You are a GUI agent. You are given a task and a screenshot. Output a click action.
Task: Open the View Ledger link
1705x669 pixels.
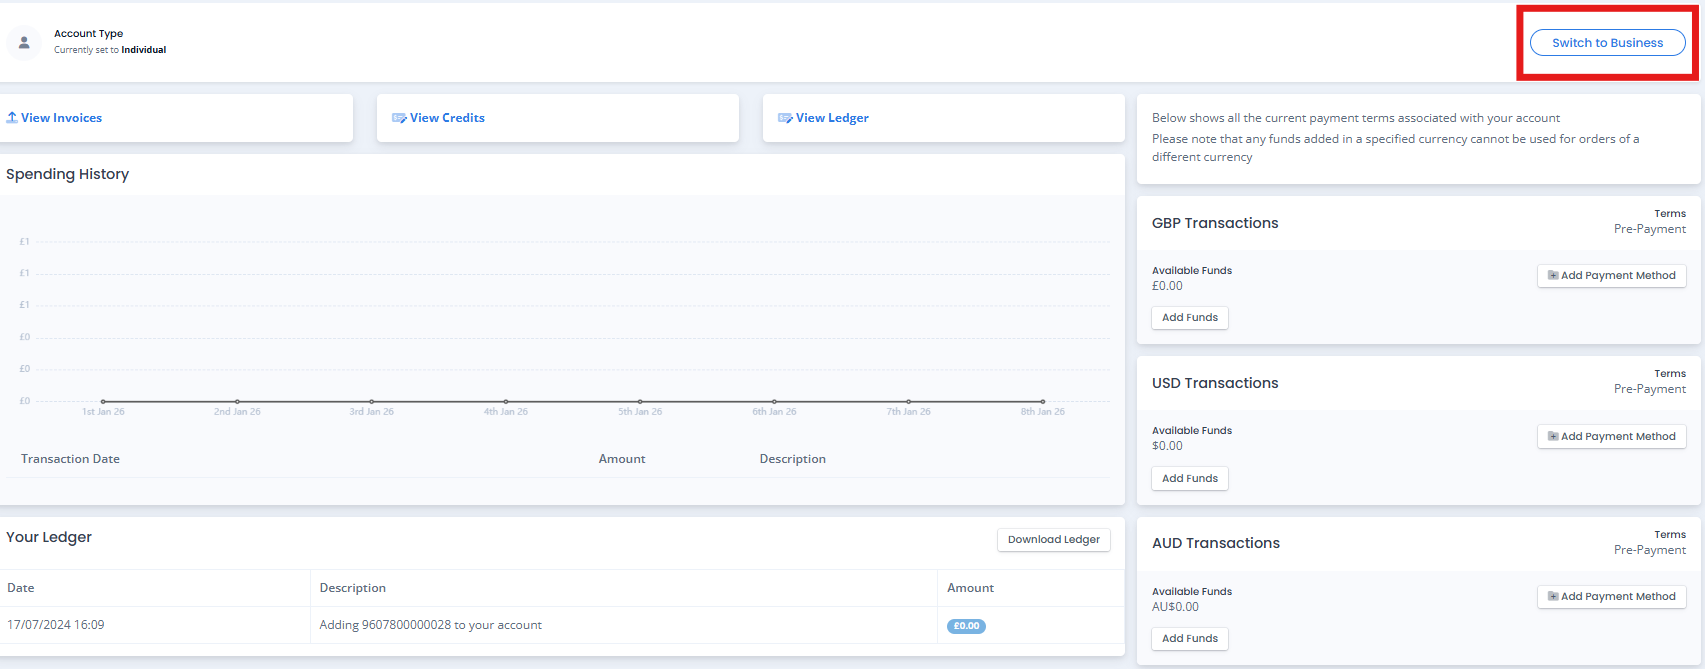832,118
